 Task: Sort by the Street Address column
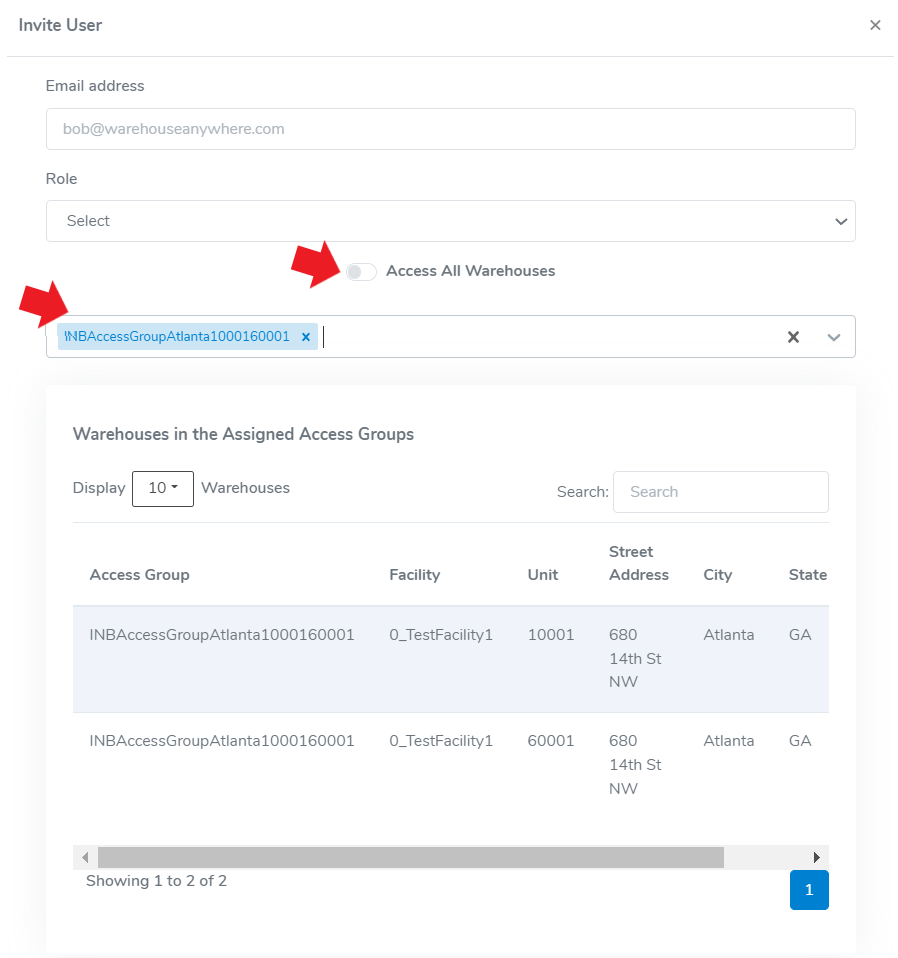point(637,563)
